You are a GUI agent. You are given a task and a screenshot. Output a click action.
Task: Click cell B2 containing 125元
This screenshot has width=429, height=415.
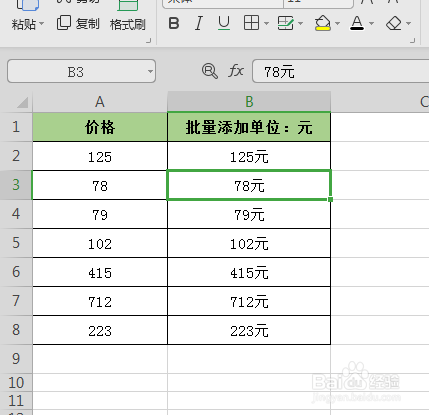(x=249, y=156)
